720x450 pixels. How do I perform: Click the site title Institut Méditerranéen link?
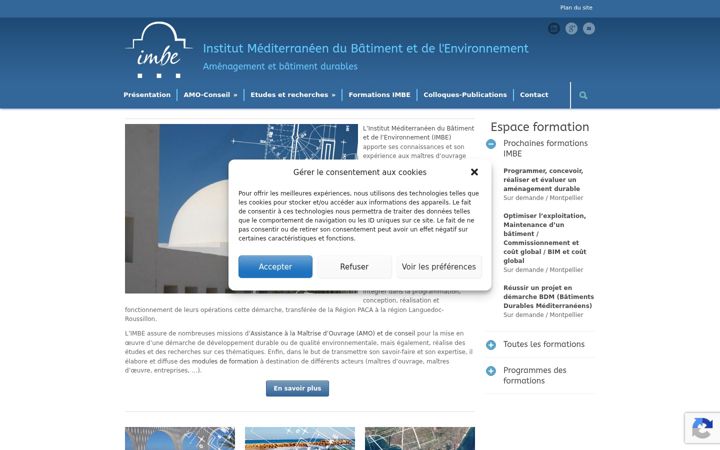click(x=366, y=48)
